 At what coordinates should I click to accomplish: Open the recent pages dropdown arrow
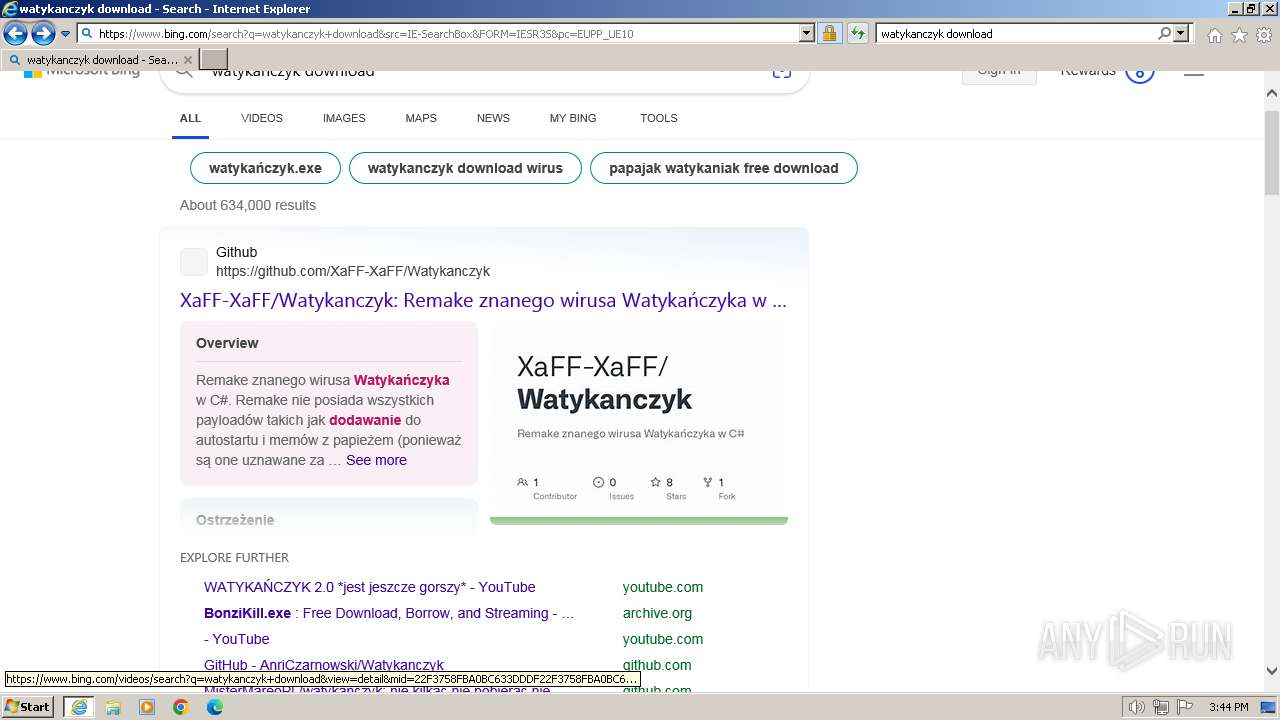(65, 34)
